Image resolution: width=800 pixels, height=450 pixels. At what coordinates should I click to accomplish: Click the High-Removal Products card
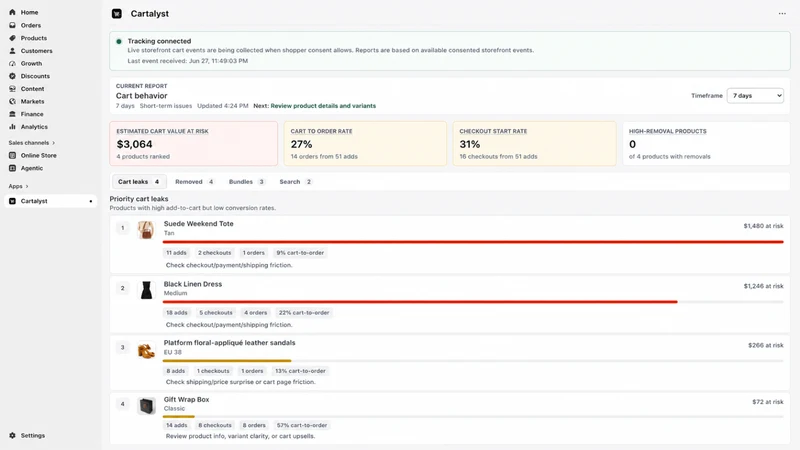click(706, 143)
